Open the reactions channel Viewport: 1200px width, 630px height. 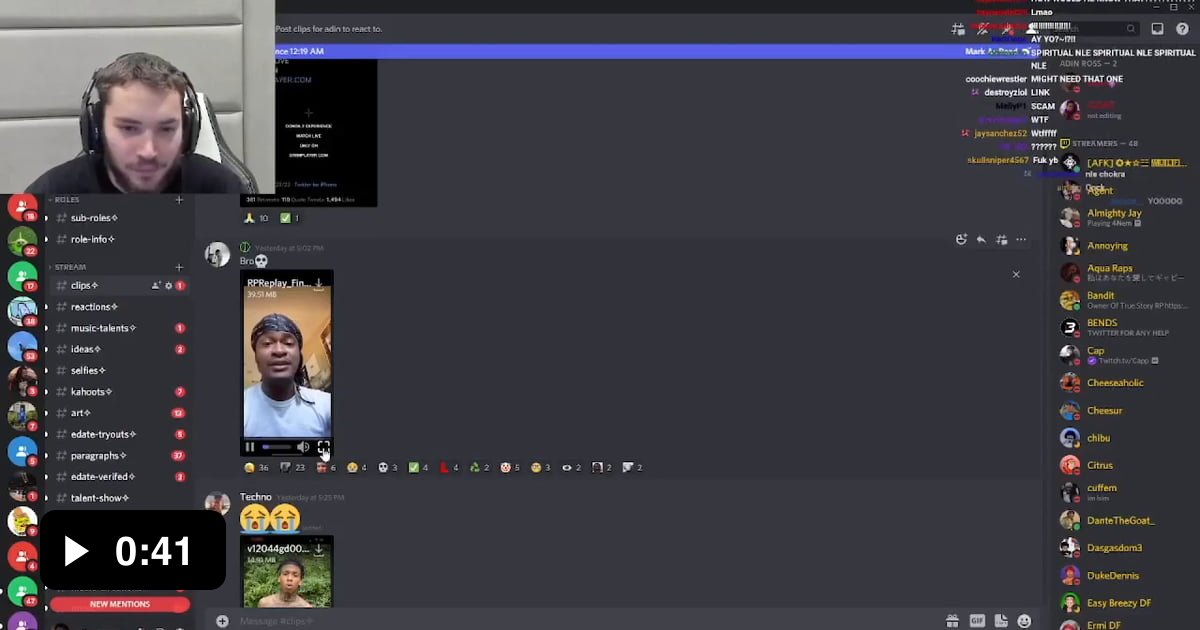[93, 307]
